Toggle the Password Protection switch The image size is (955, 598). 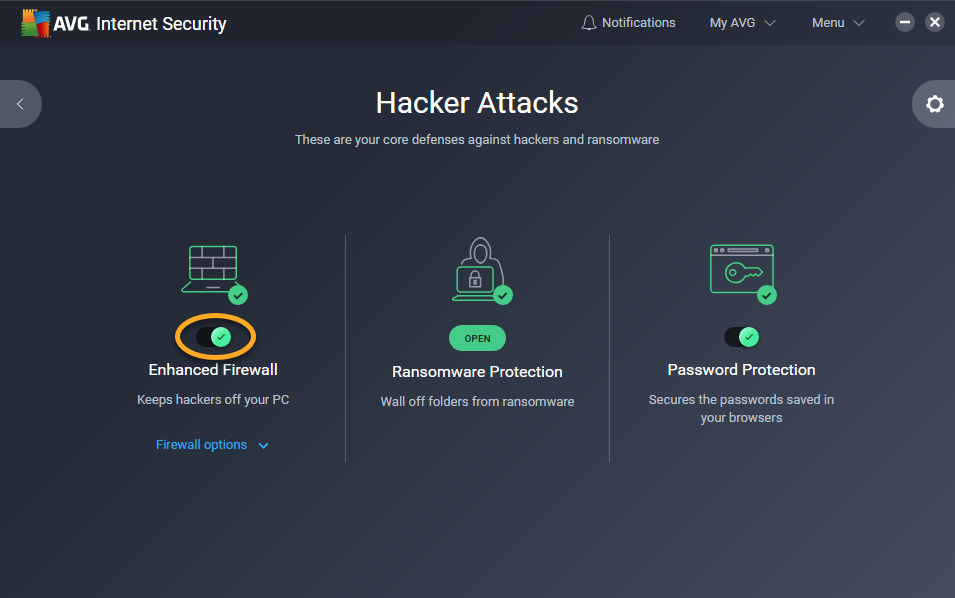tap(741, 337)
